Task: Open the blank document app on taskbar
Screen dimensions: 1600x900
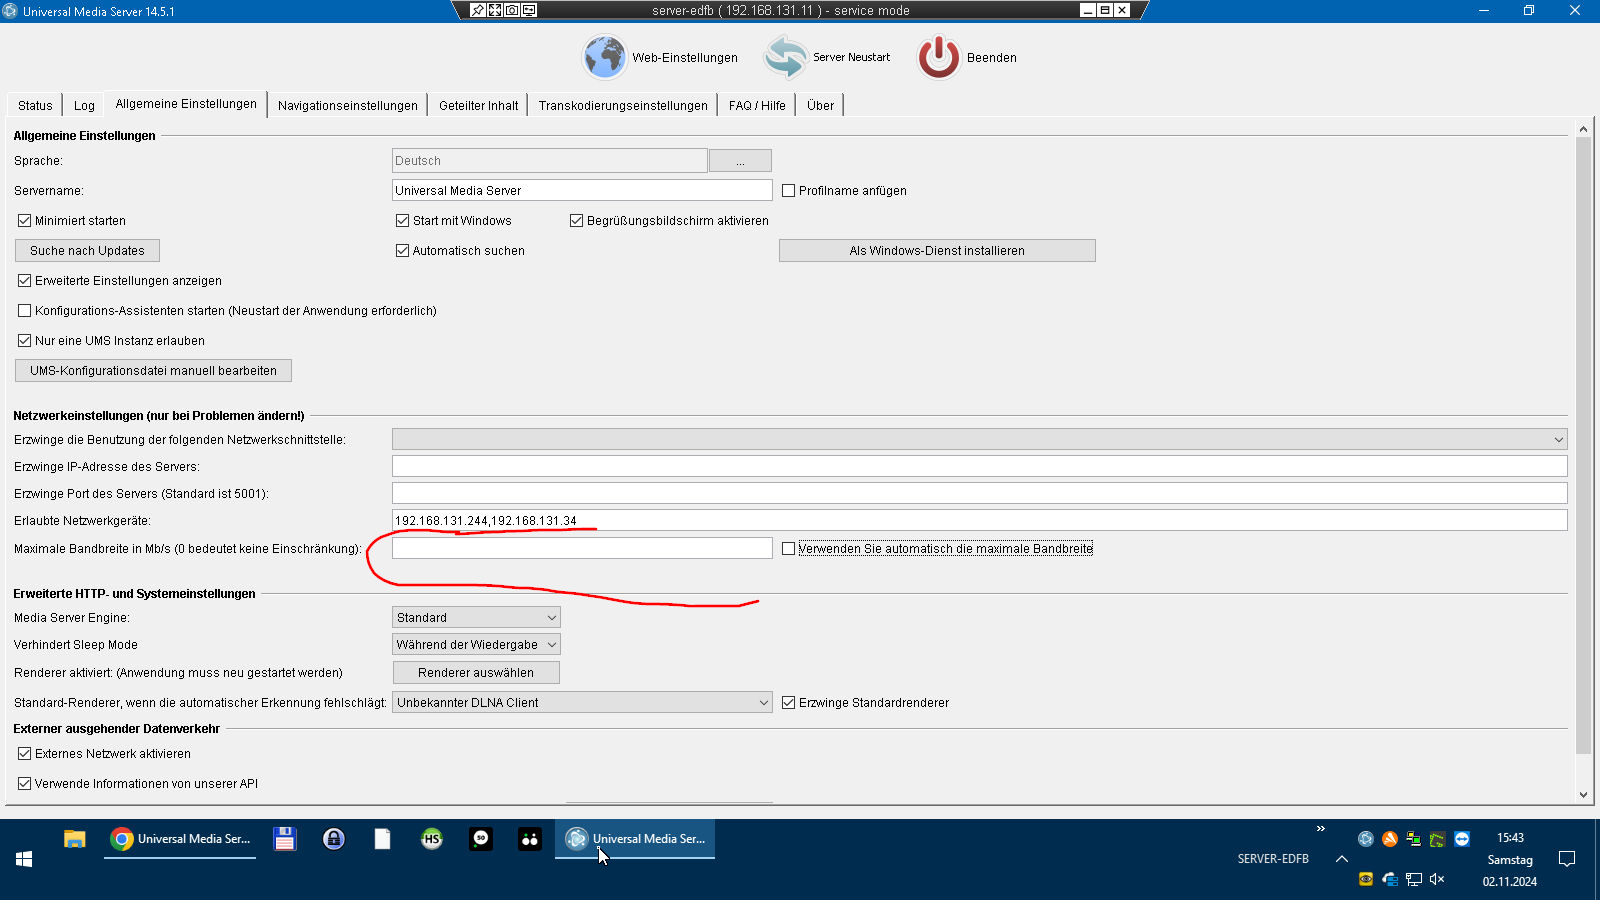Action: coord(383,839)
